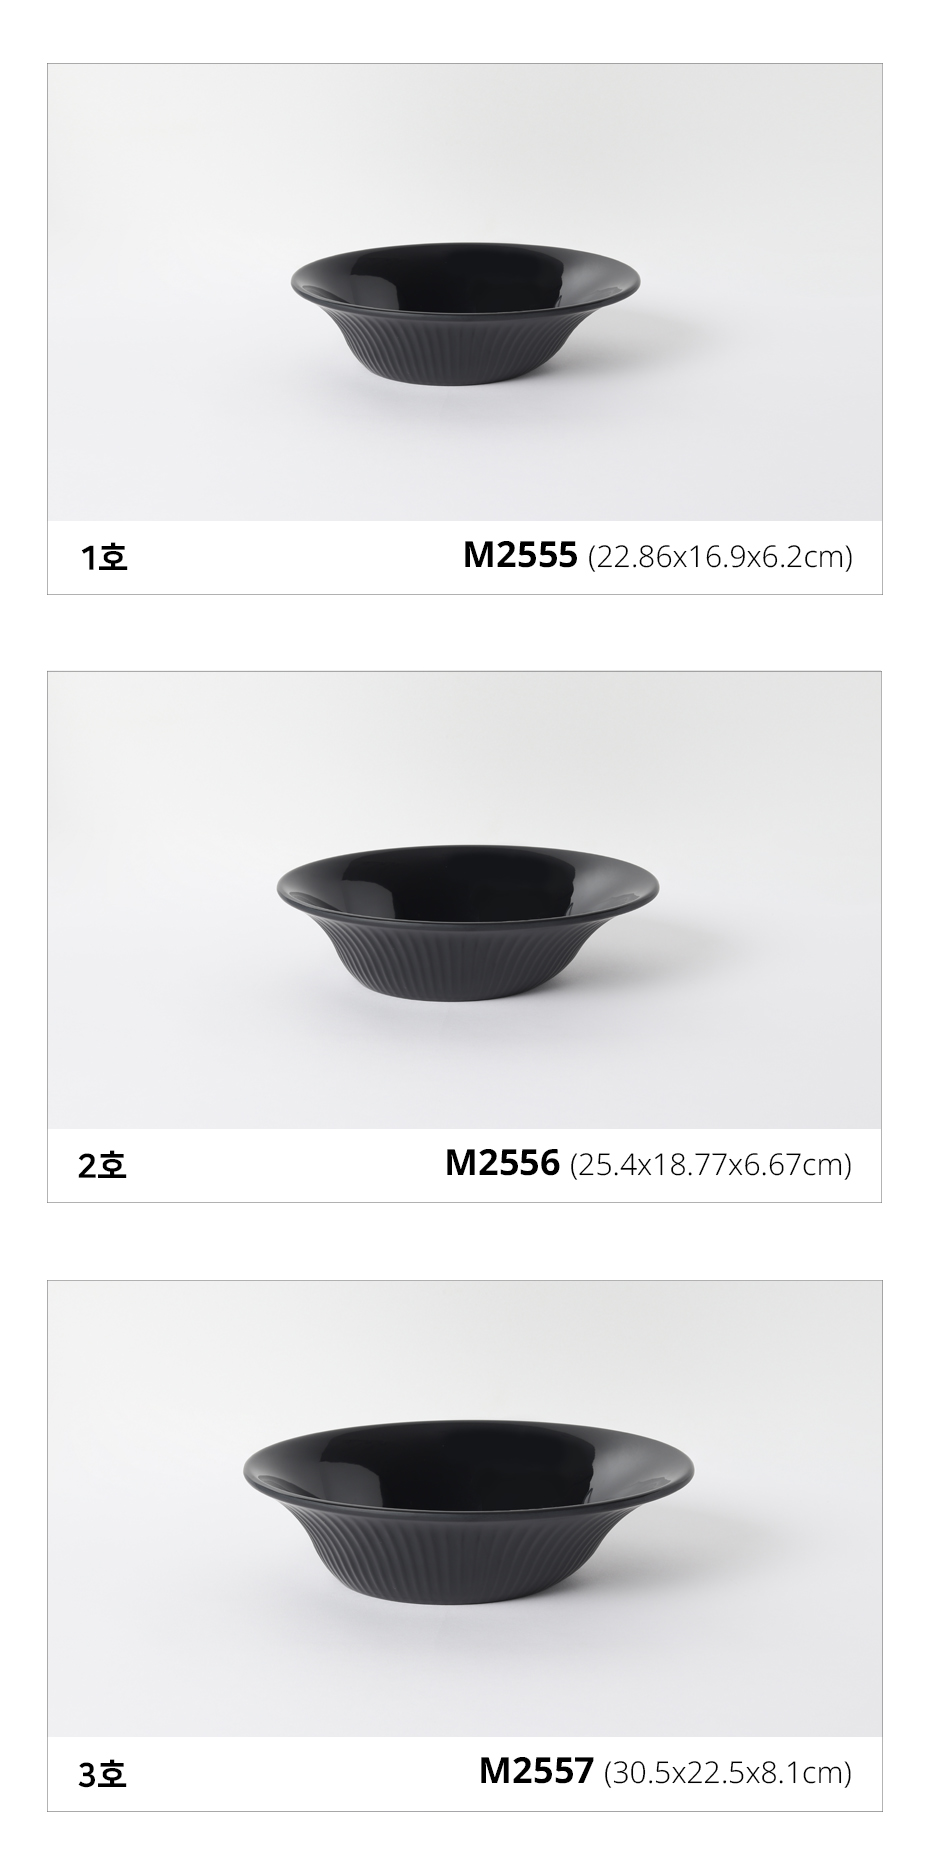Click the glossy interior of the 2호 bowl
The width and height of the screenshot is (930, 1856).
click(x=468, y=880)
